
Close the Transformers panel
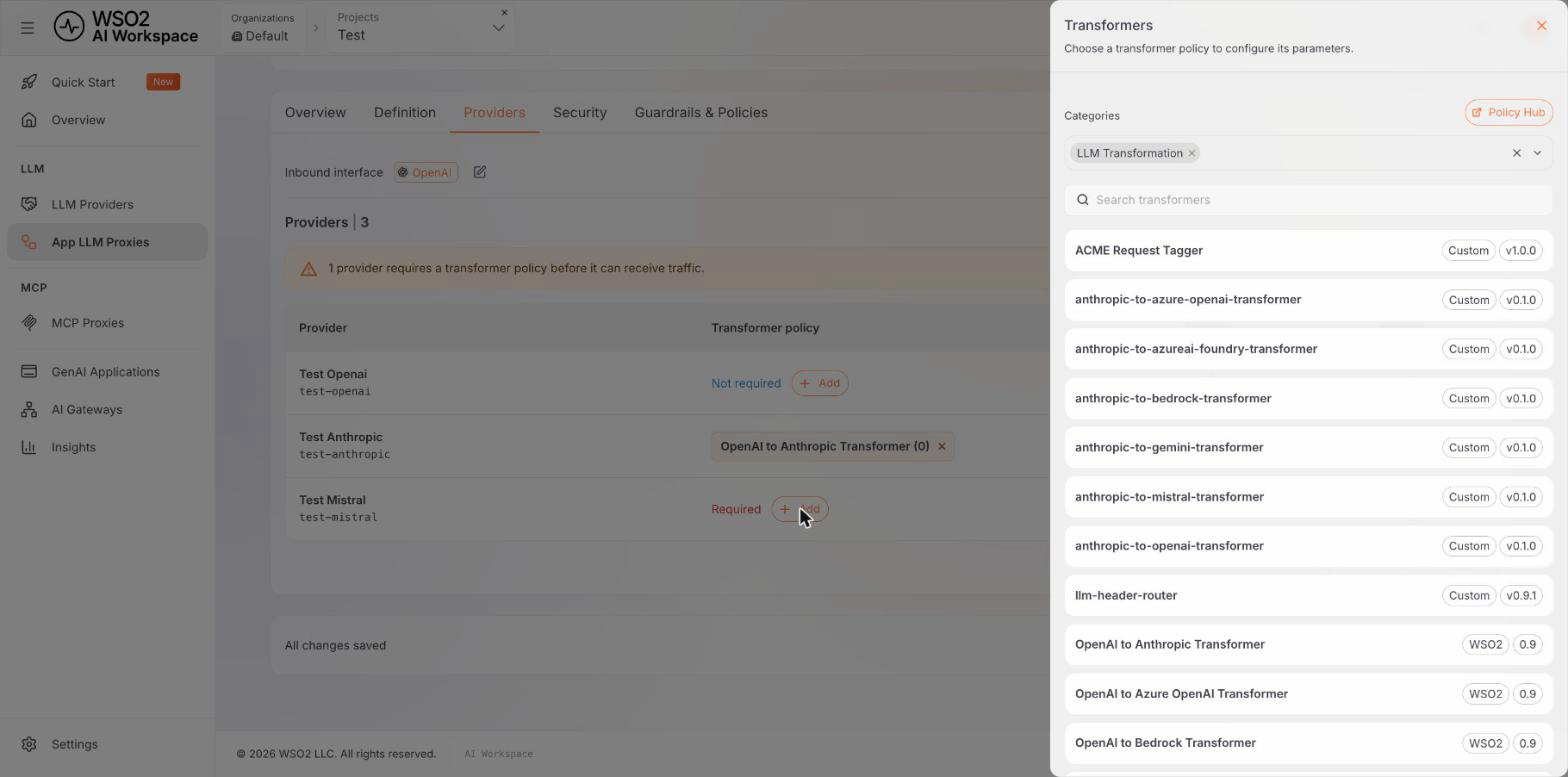coord(1541,26)
